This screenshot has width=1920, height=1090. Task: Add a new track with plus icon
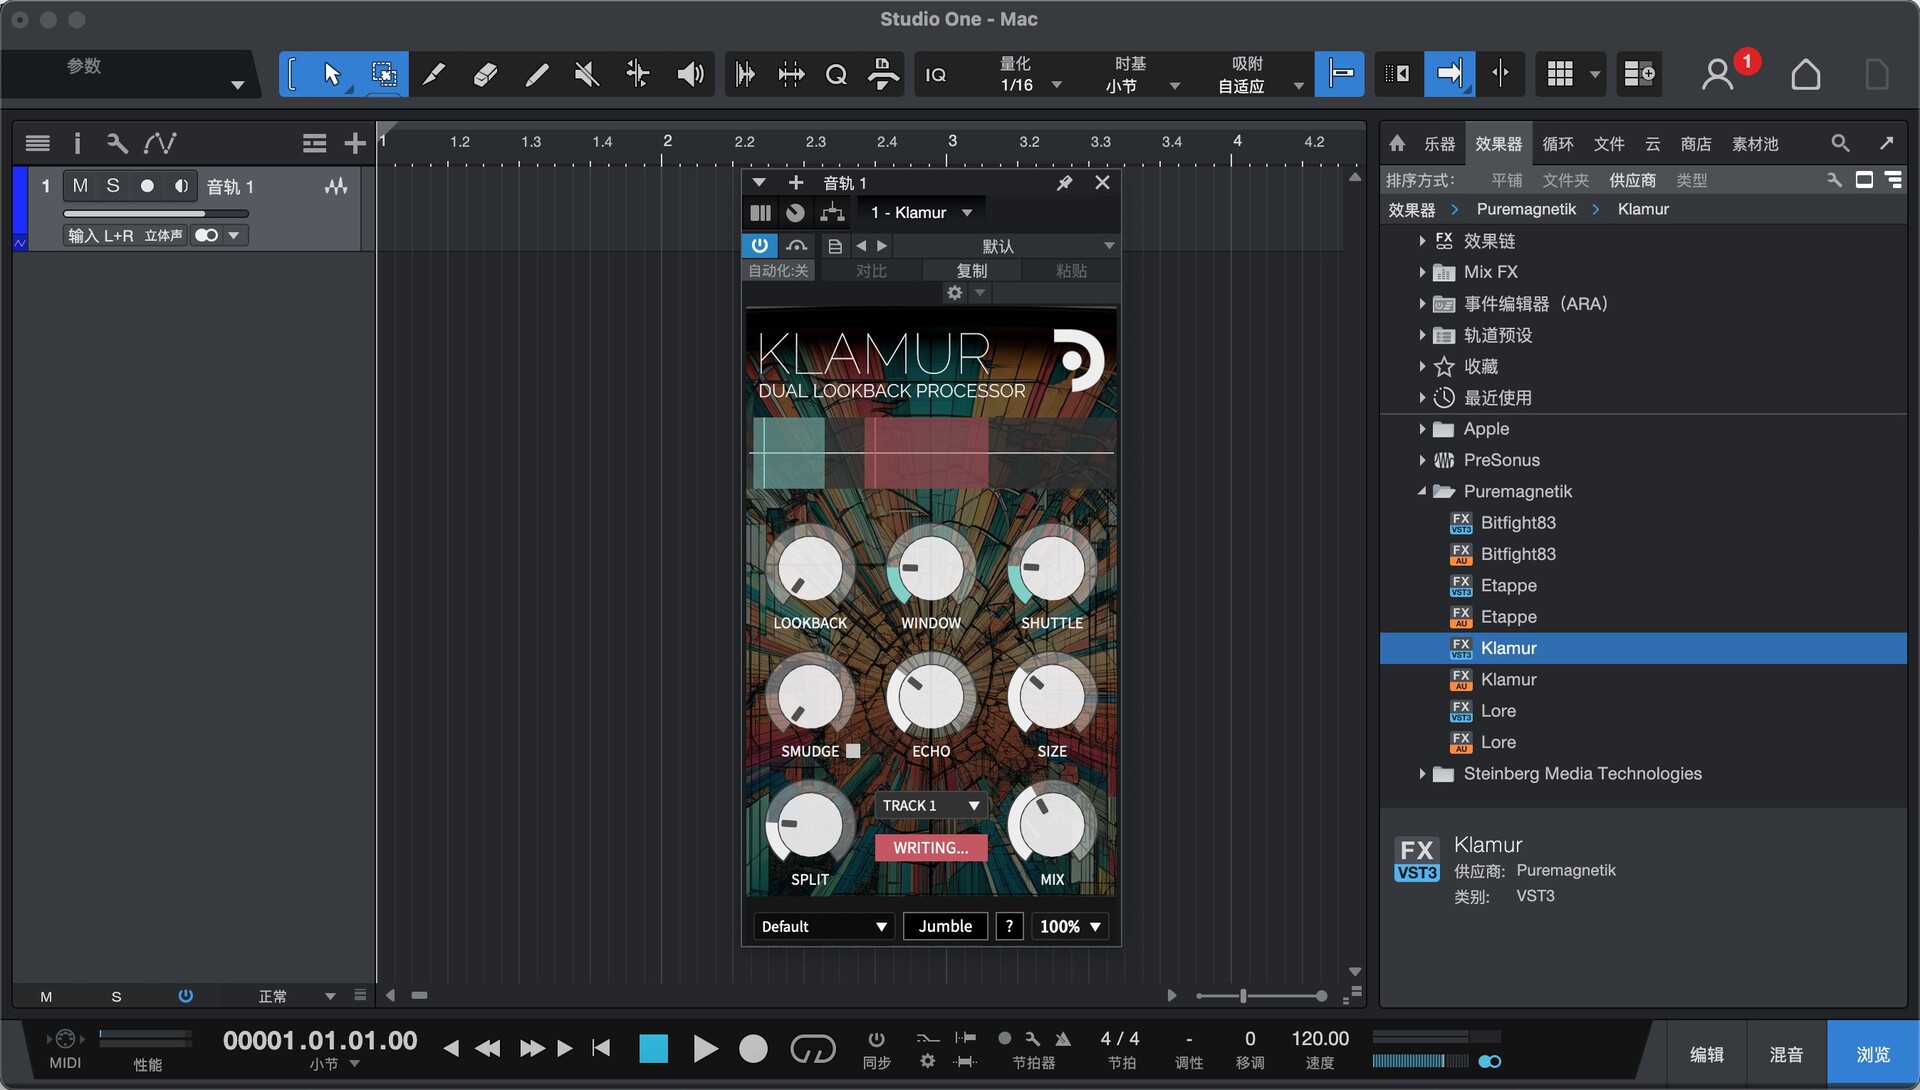[355, 143]
